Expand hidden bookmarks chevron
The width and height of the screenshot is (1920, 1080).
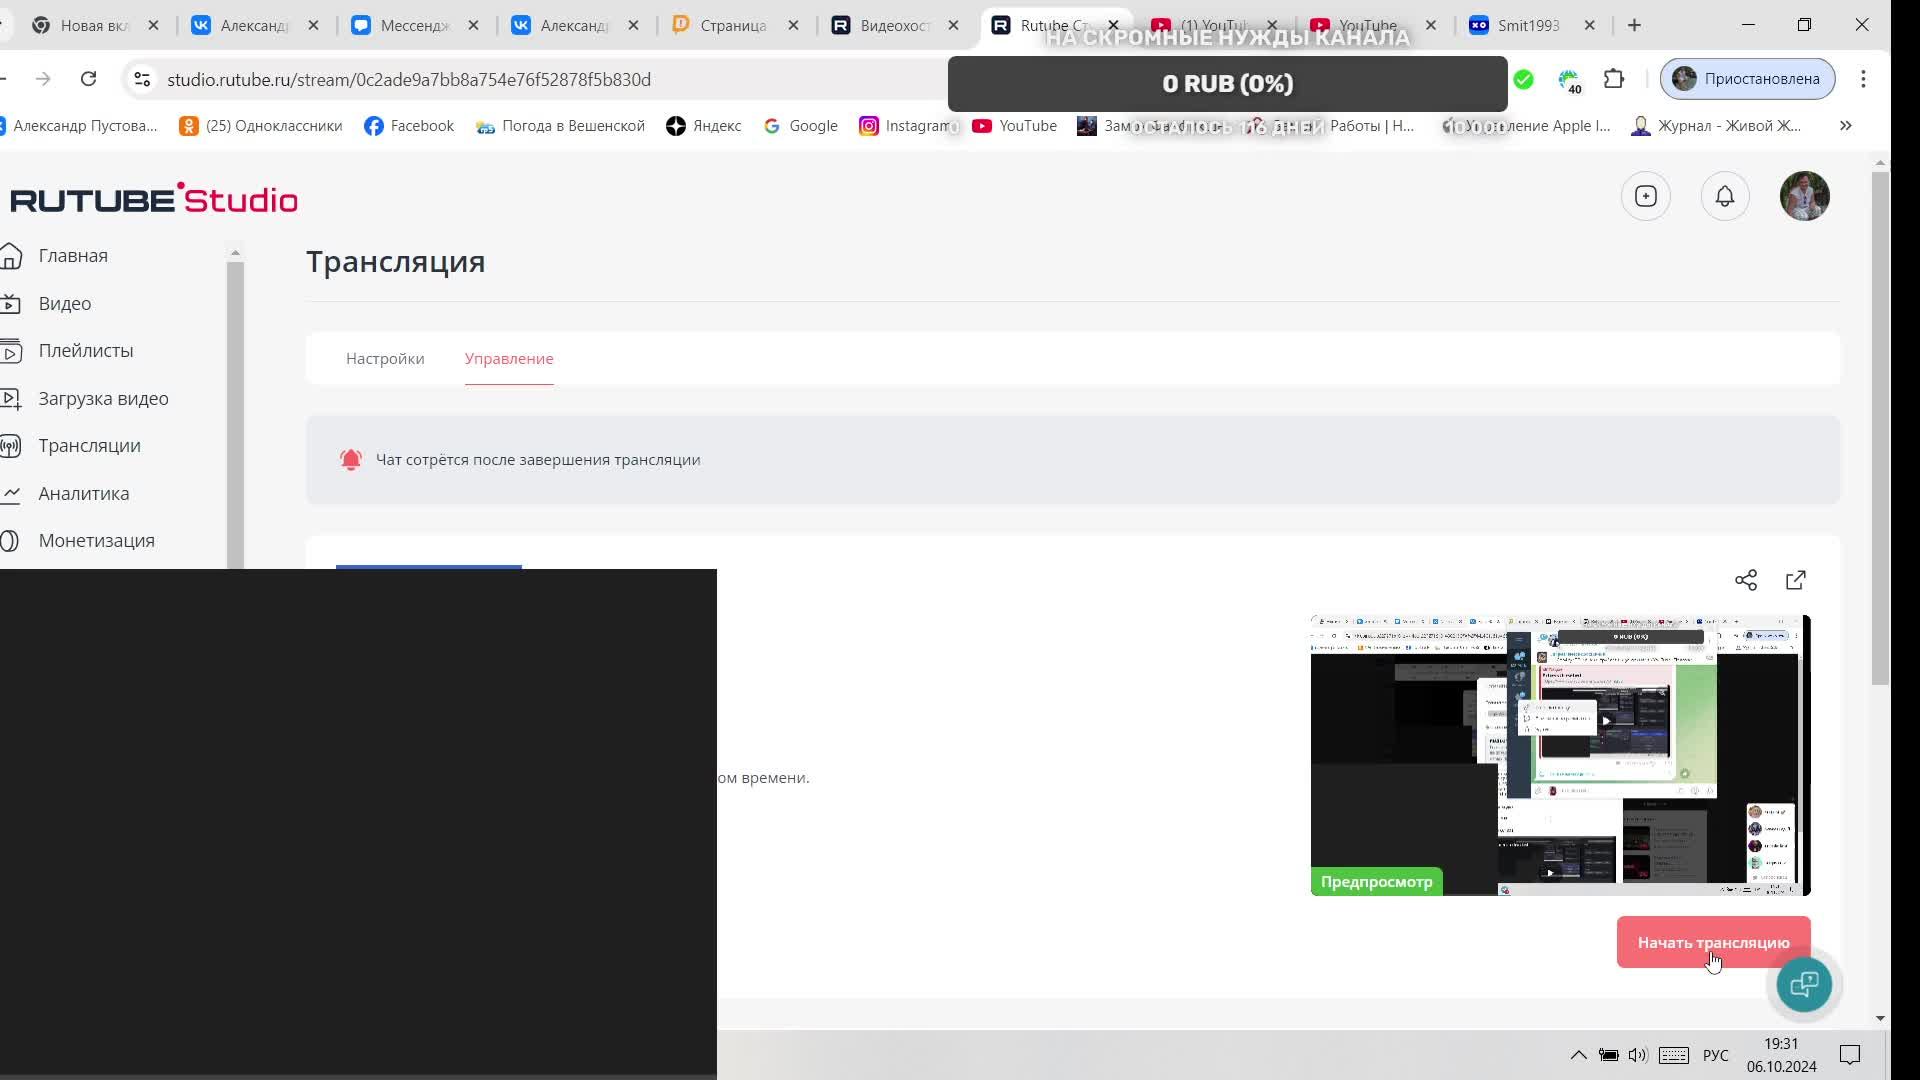[x=1846, y=126]
